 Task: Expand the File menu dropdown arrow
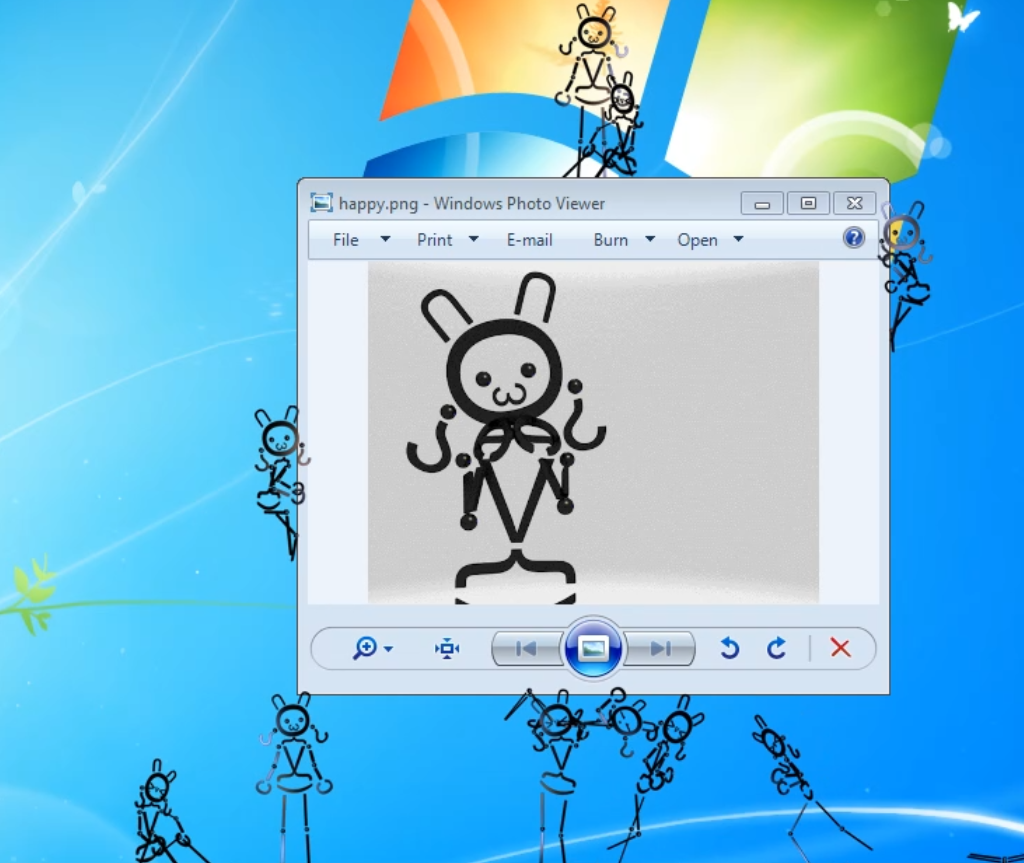click(385, 239)
